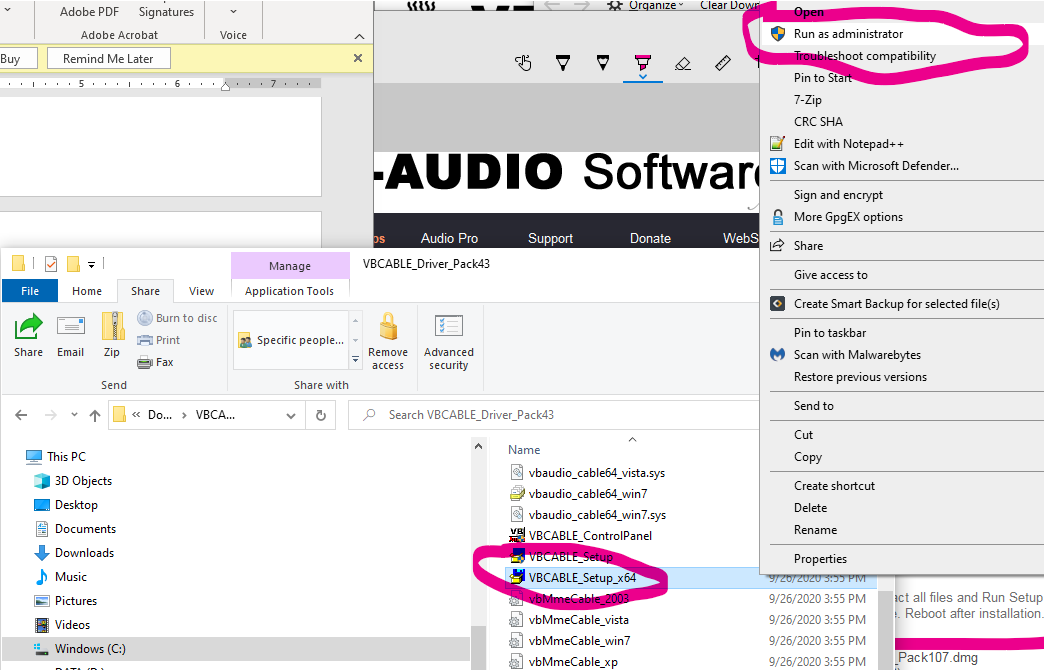Image resolution: width=1044 pixels, height=670 pixels.
Task: Click the Email icon in Send group
Action: [x=71, y=336]
